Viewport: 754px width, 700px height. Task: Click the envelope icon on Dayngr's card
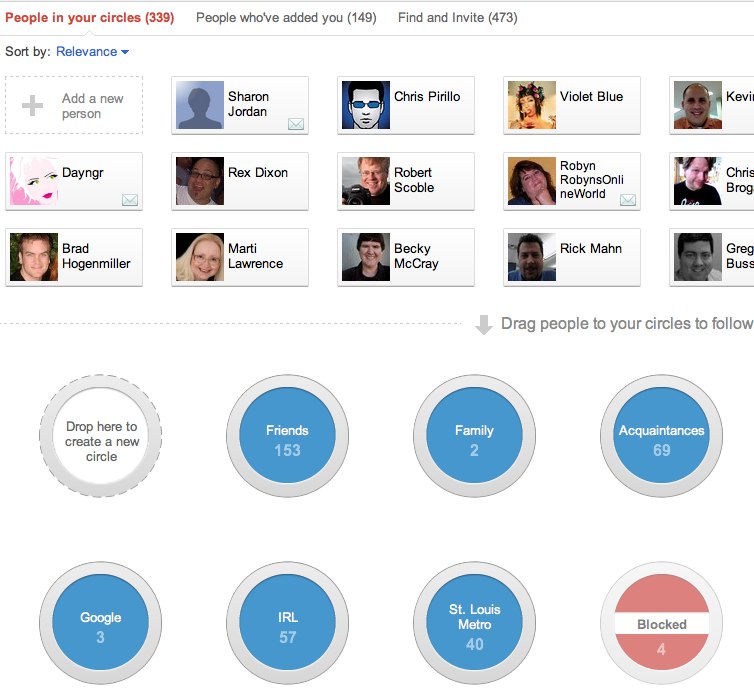(130, 200)
